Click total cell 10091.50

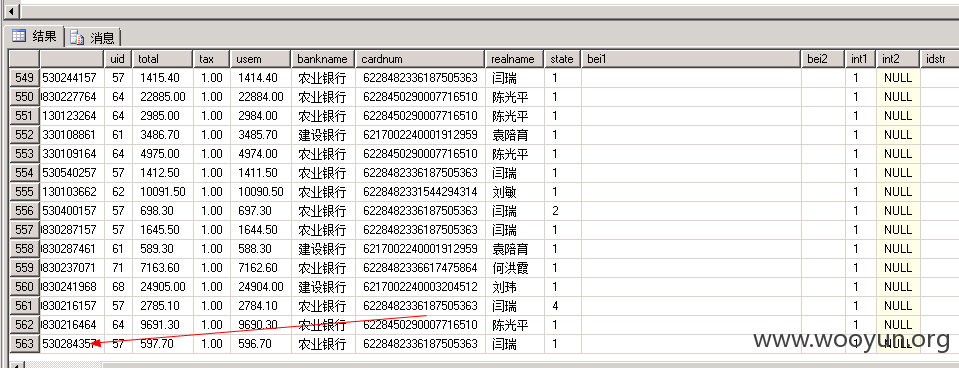(163, 192)
